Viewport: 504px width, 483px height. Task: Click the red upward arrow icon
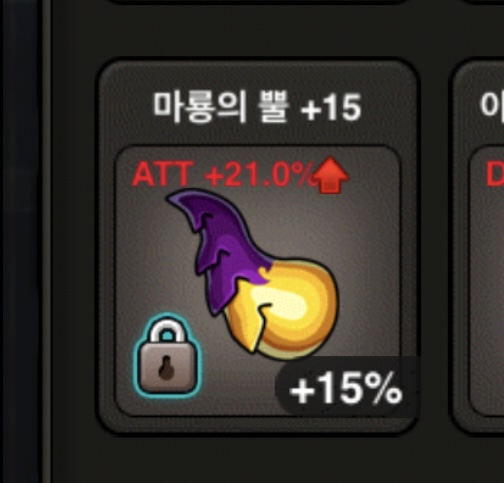330,175
